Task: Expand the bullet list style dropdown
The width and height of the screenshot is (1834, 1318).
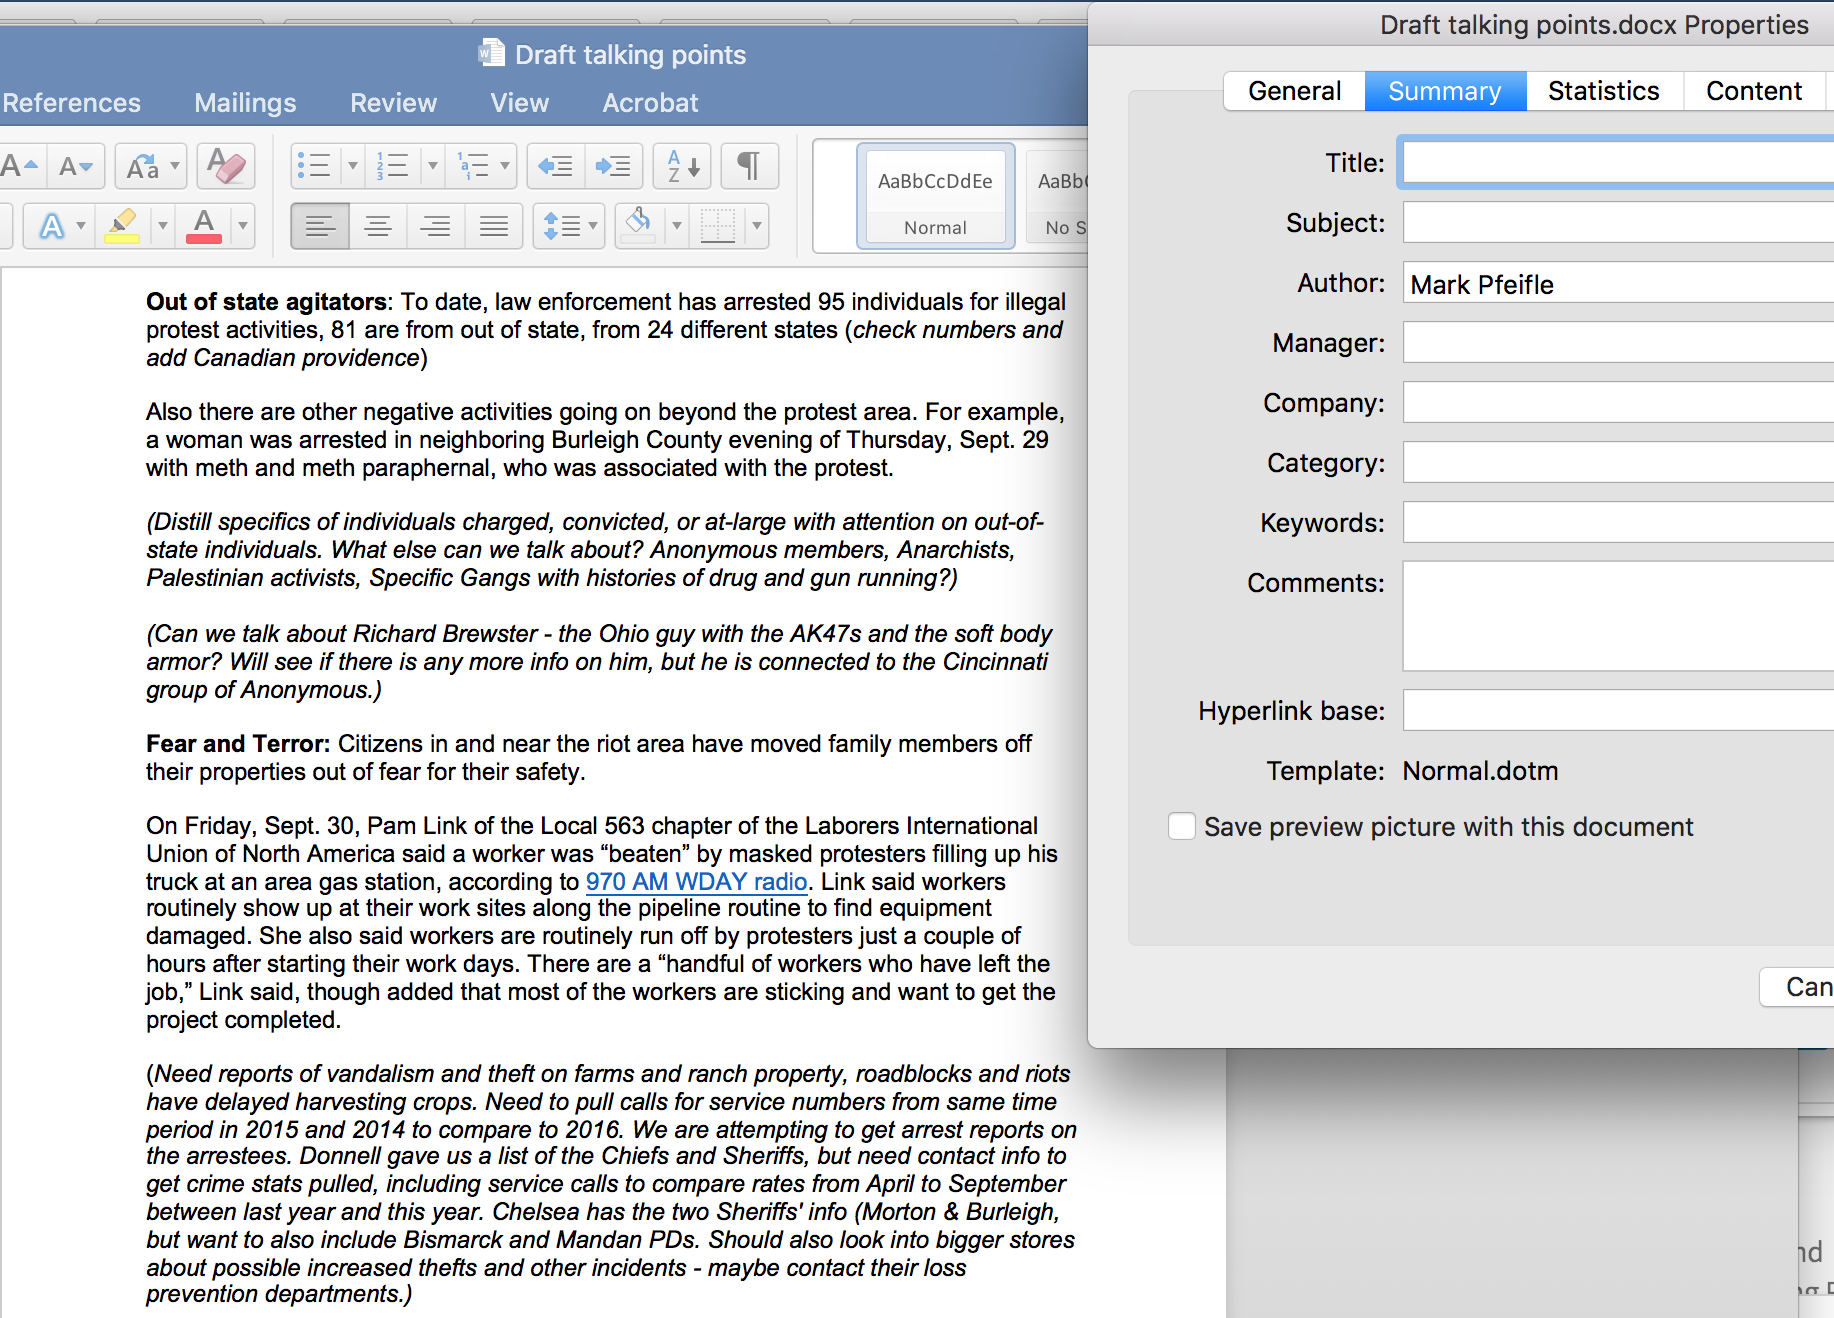Action: (352, 166)
